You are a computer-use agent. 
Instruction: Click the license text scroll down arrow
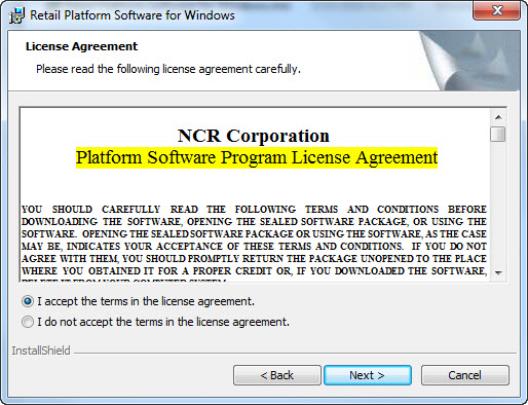(x=498, y=273)
